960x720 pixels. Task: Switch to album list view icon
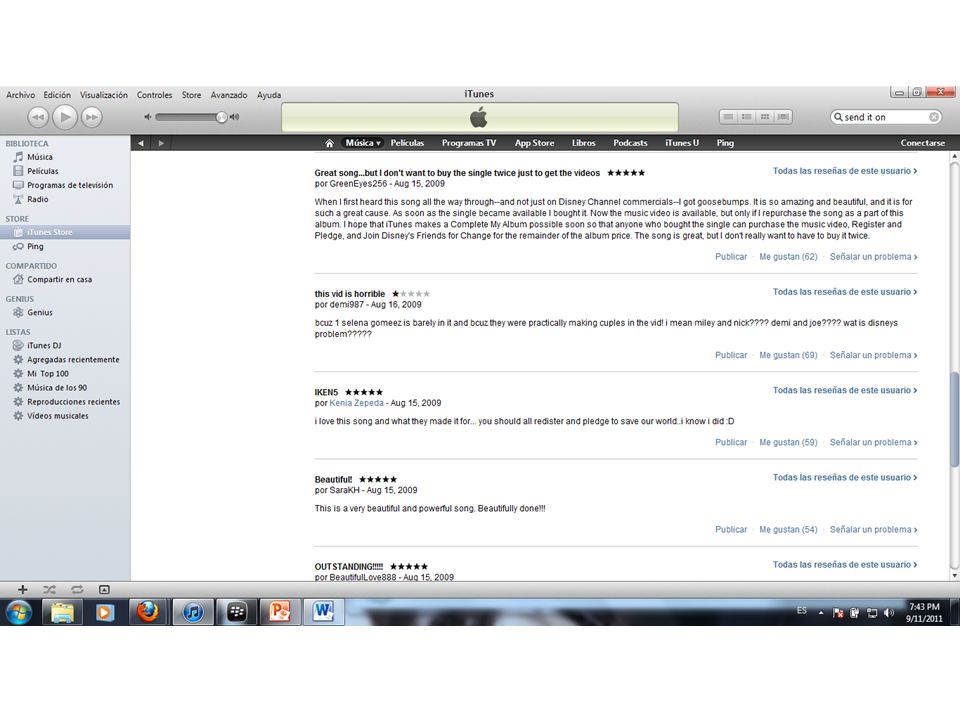[746, 116]
